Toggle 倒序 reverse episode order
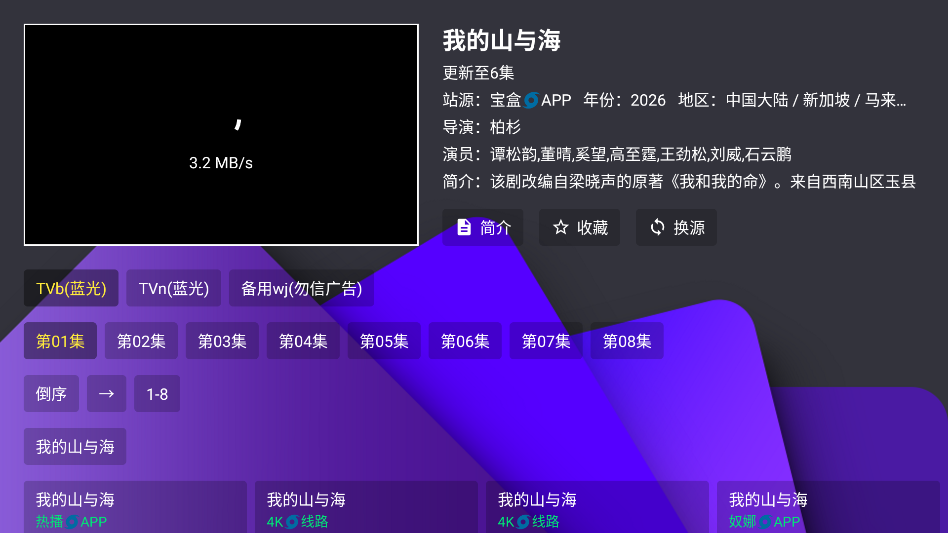Viewport: 948px width, 533px height. coord(51,393)
